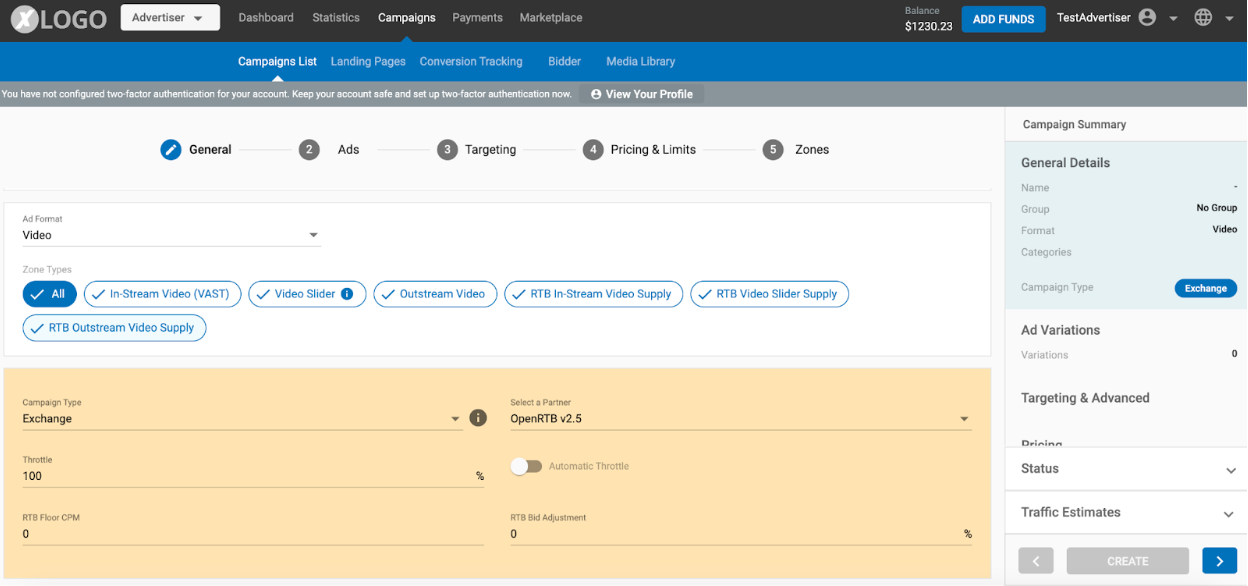1248x586 pixels.
Task: Toggle the RTB Video Slider Supply chip
Action: pos(769,294)
